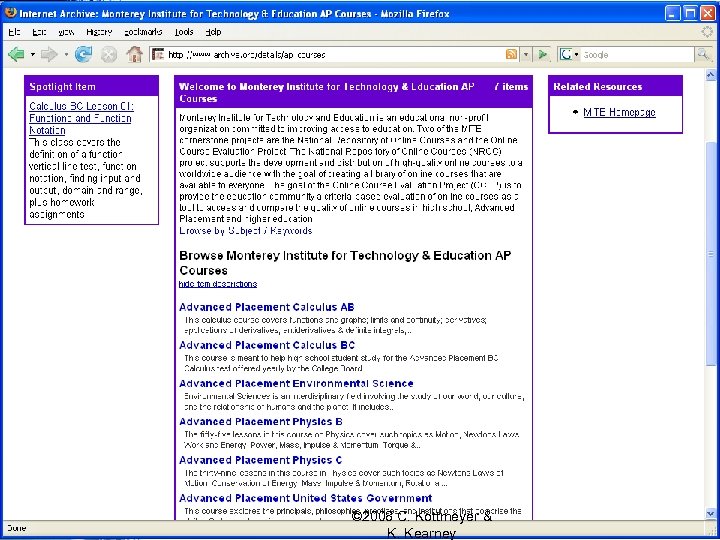Open the View menu
720x540 pixels.
[66, 32]
